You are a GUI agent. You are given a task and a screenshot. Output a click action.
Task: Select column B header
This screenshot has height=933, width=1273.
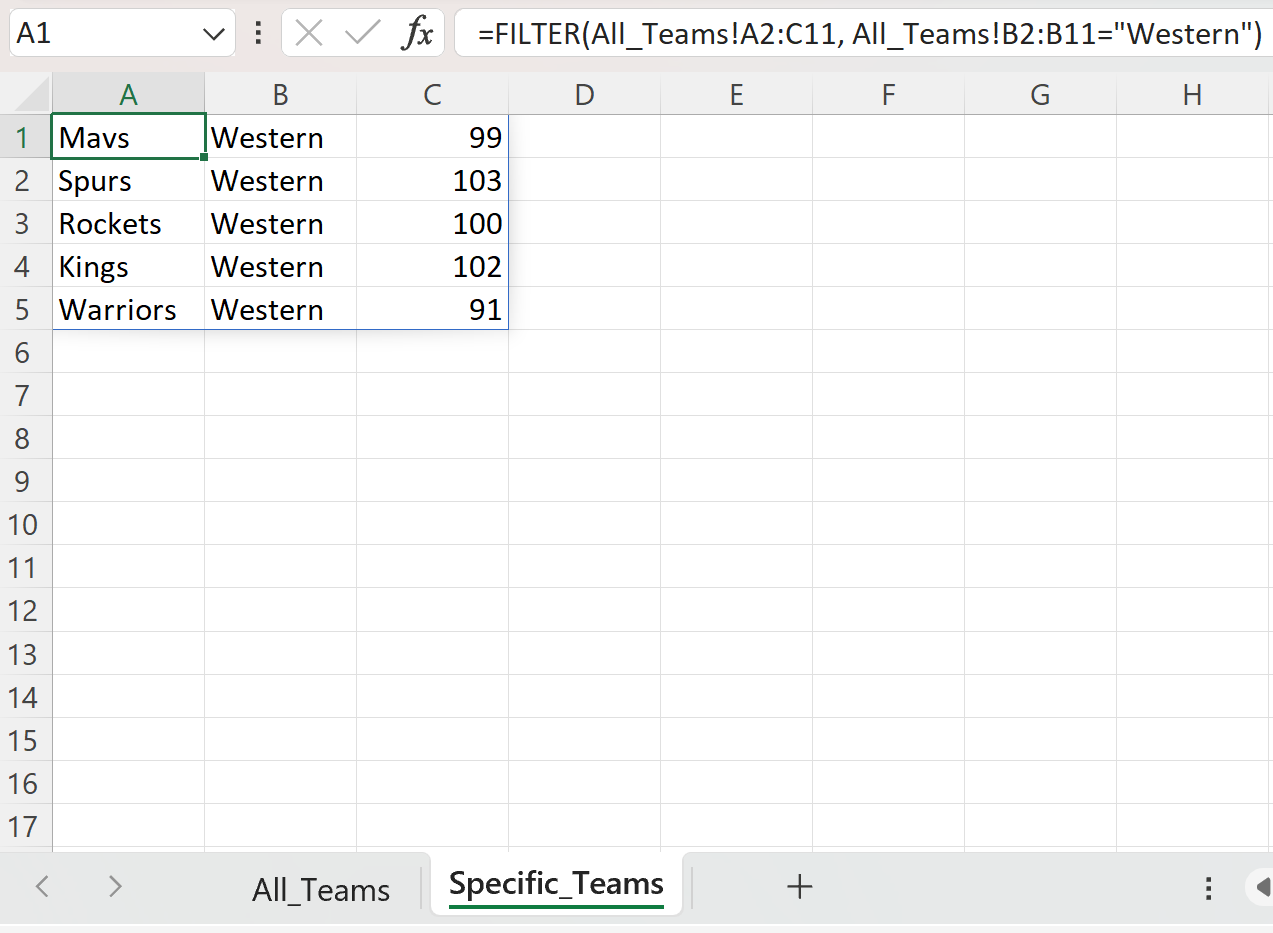point(280,95)
